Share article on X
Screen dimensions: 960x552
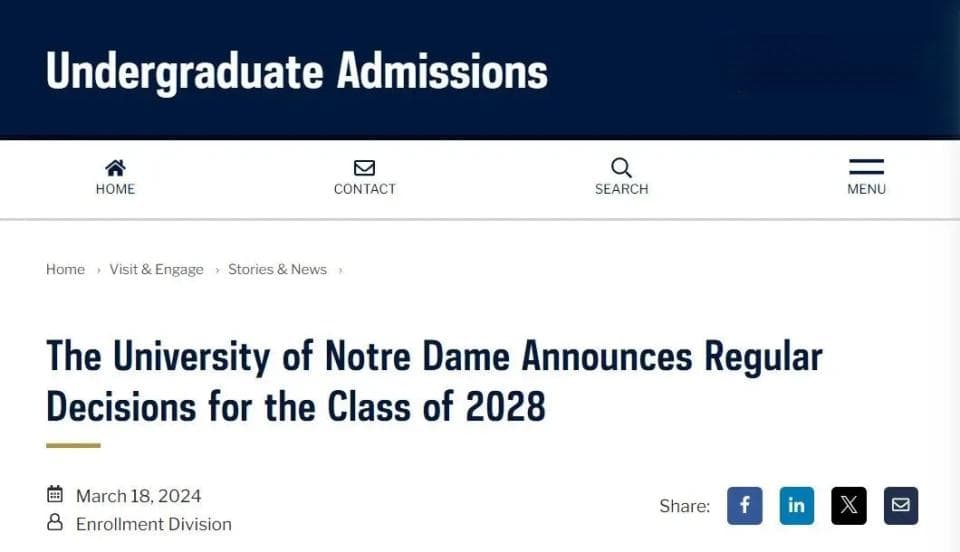pyautogui.click(x=849, y=505)
